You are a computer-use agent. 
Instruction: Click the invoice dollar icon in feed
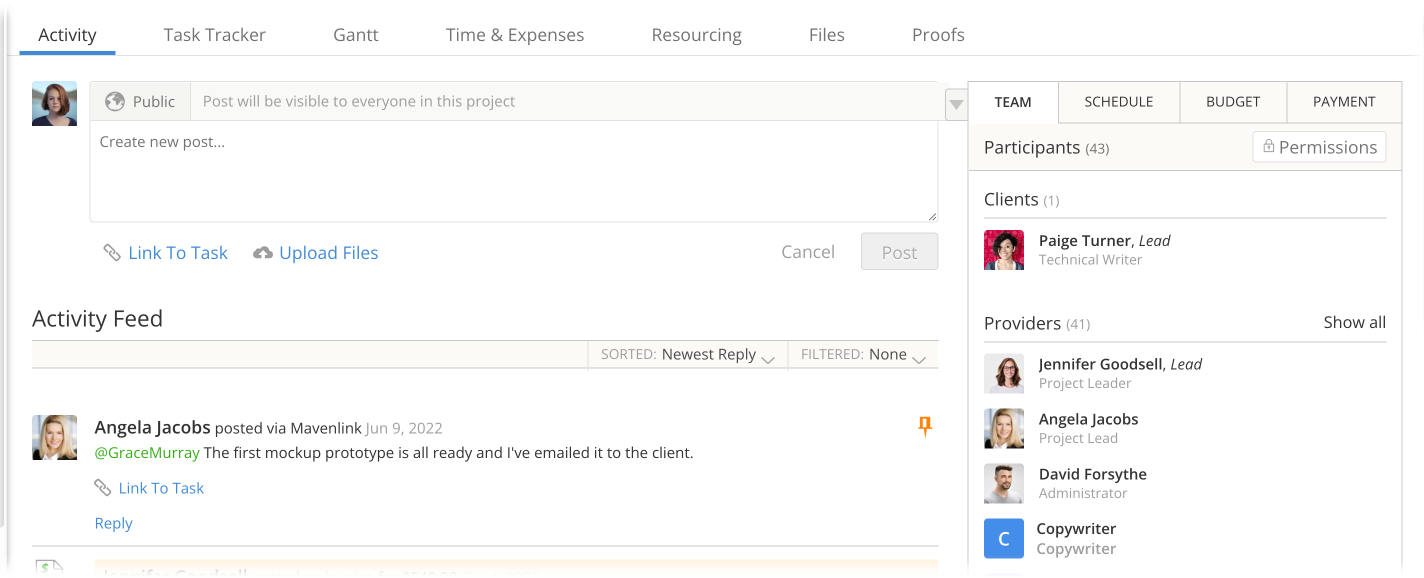(x=49, y=569)
